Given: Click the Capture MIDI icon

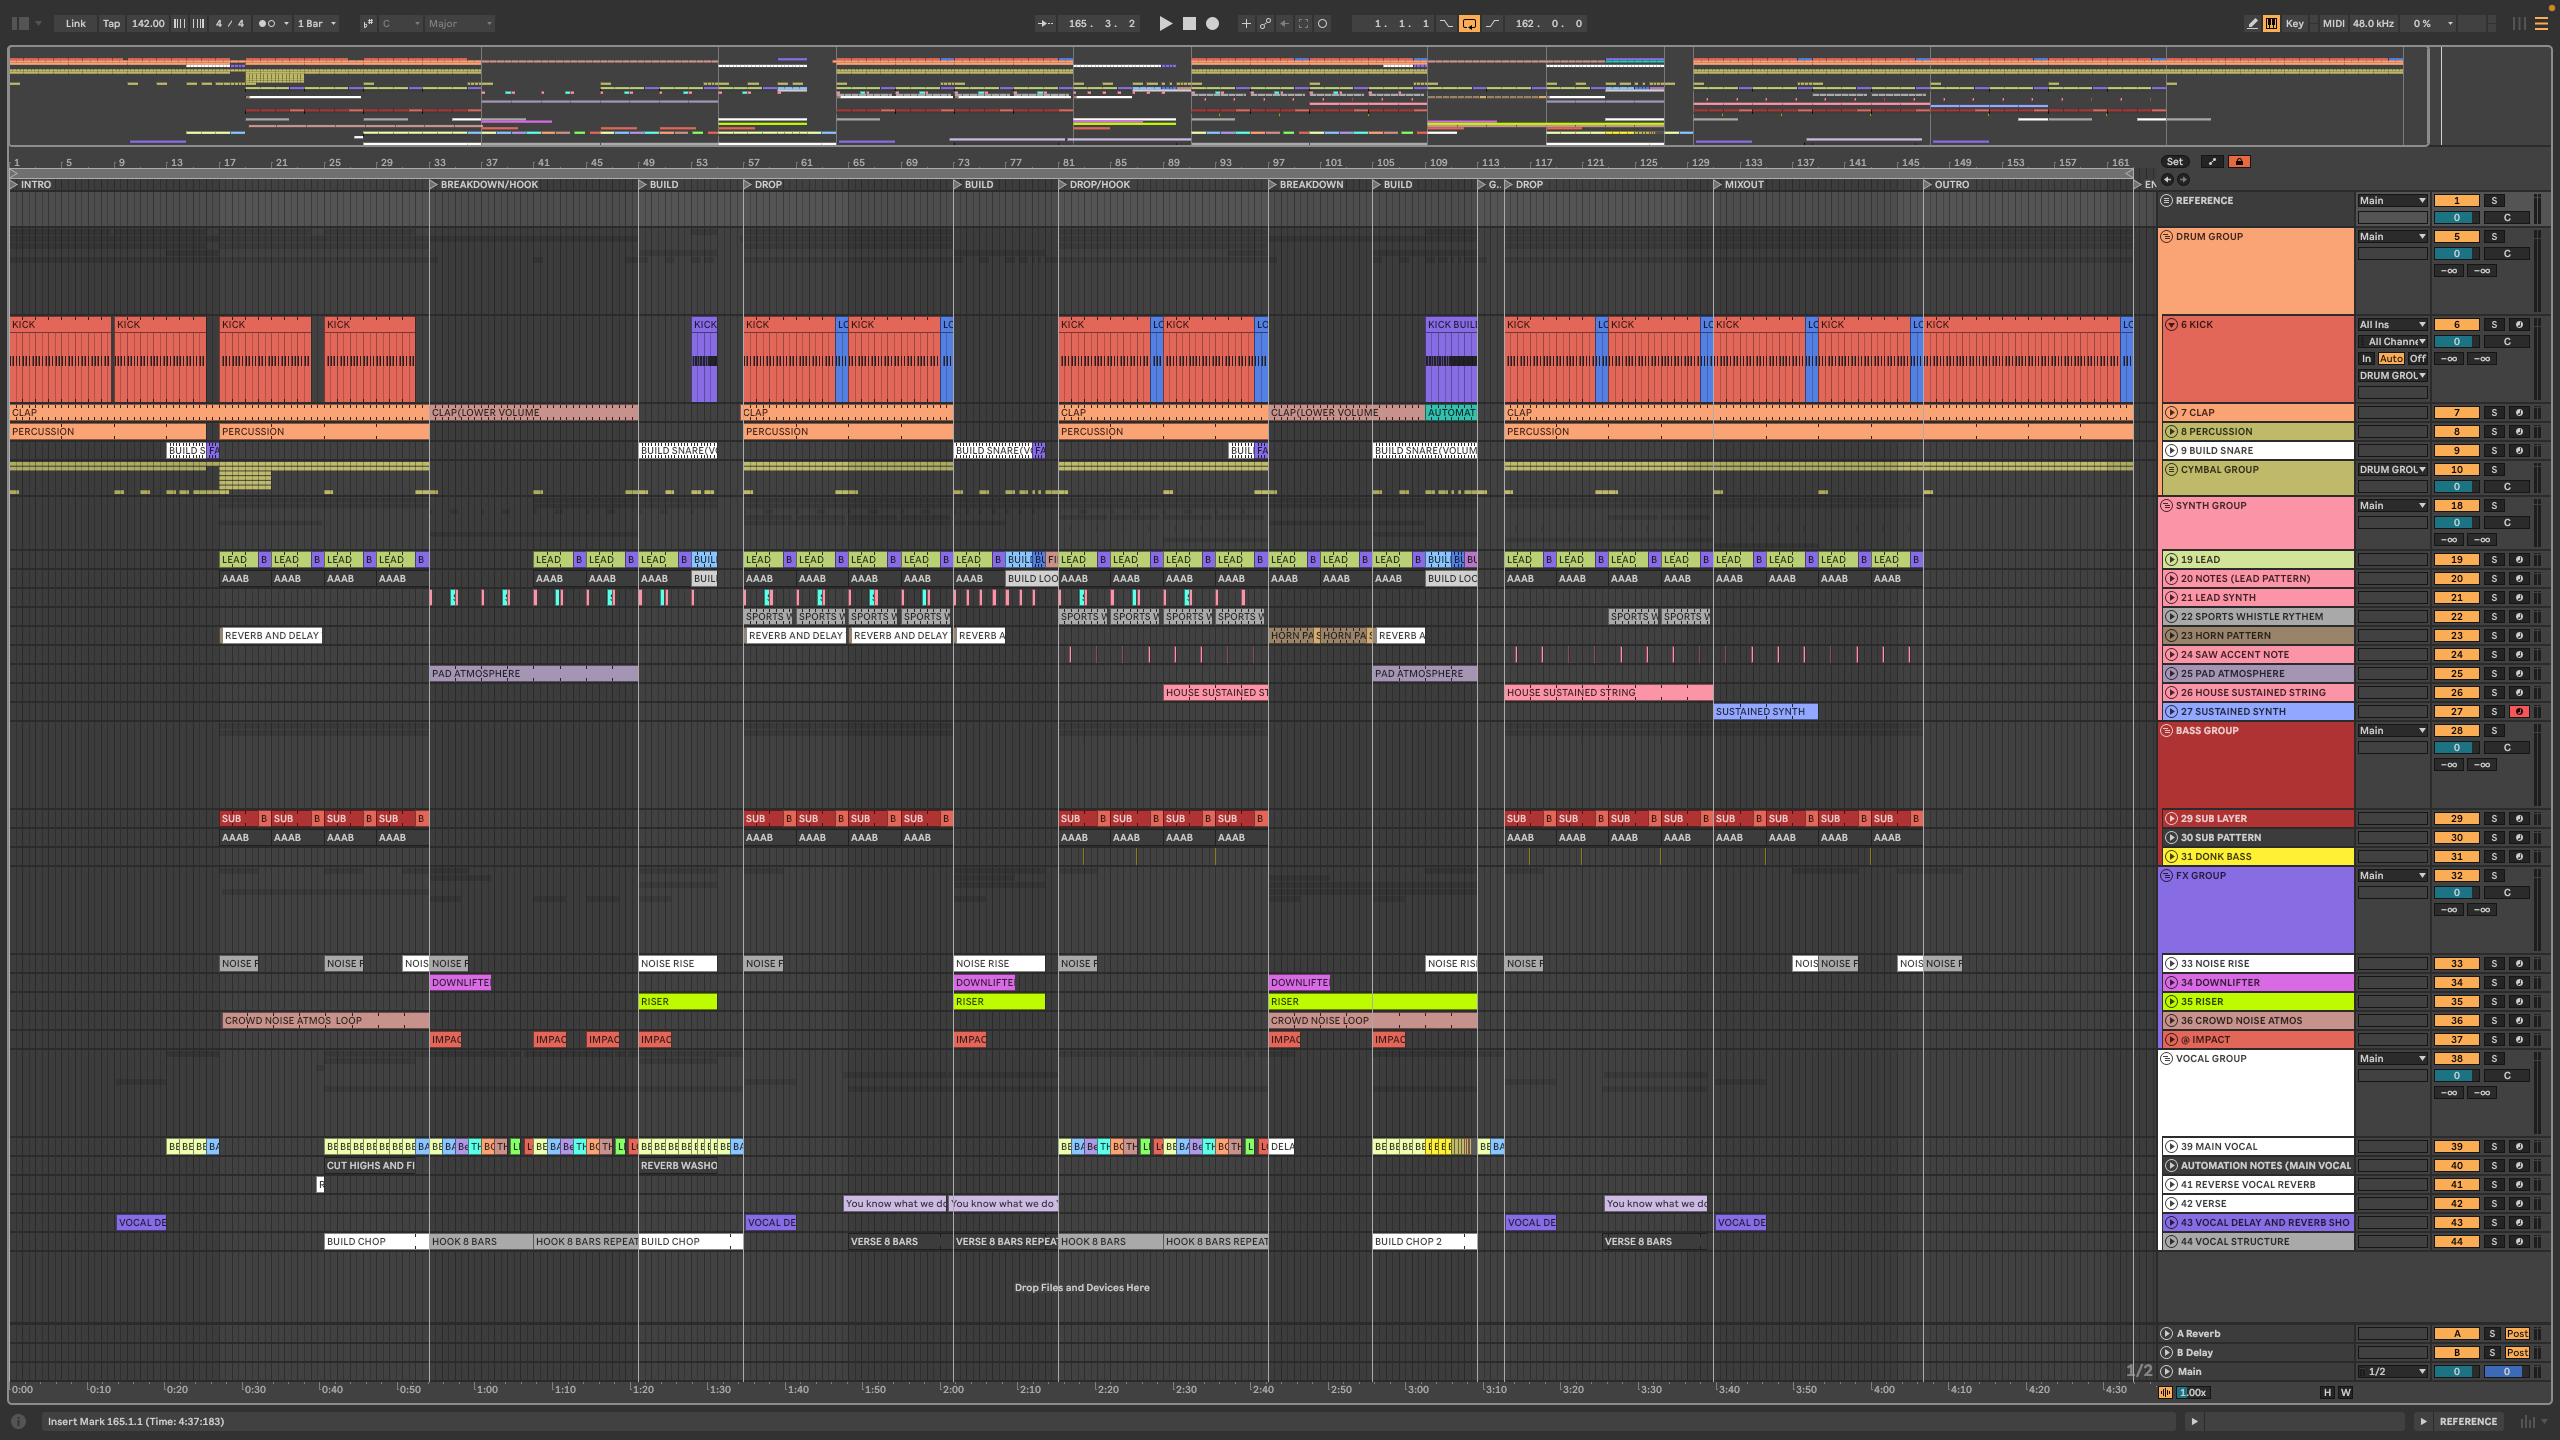Looking at the screenshot, I should pyautogui.click(x=1303, y=23).
